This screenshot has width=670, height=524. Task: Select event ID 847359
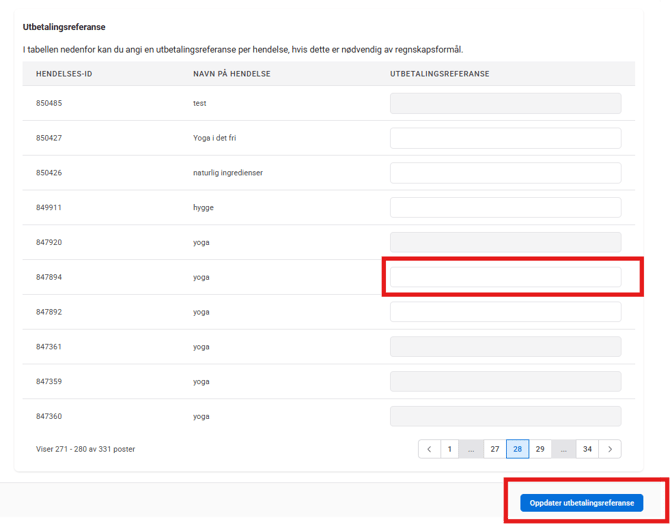(49, 381)
